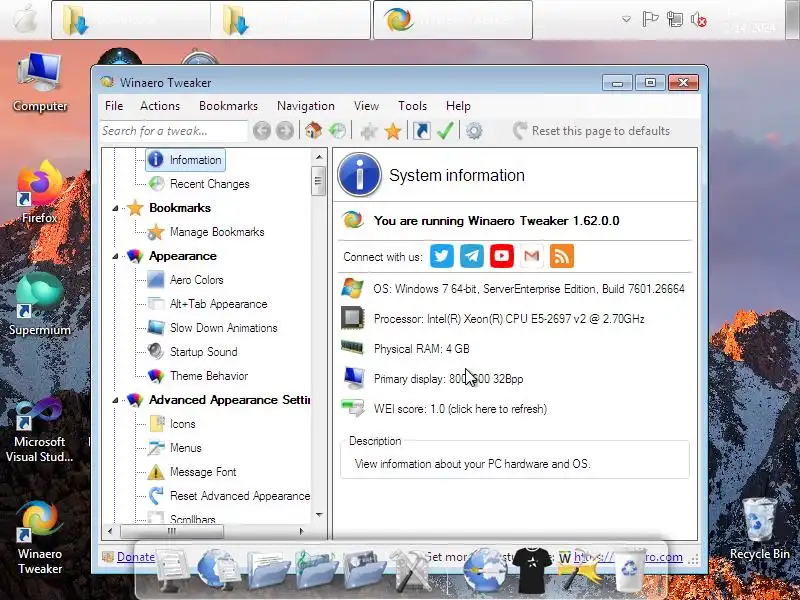
Task: Click the tree's scroll left arrow
Action: point(110,531)
